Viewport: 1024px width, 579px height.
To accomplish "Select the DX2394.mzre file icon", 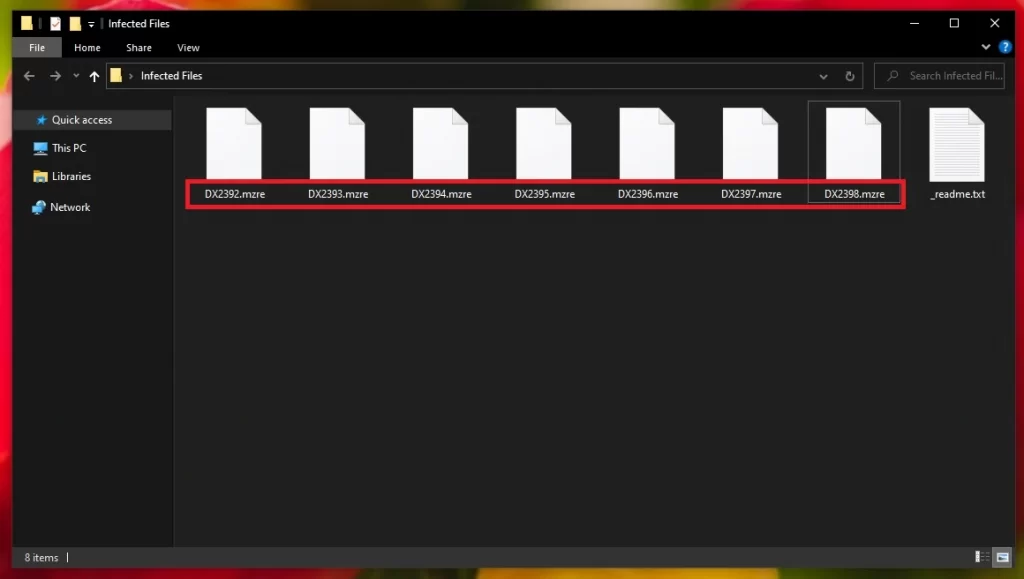I will (440, 143).
